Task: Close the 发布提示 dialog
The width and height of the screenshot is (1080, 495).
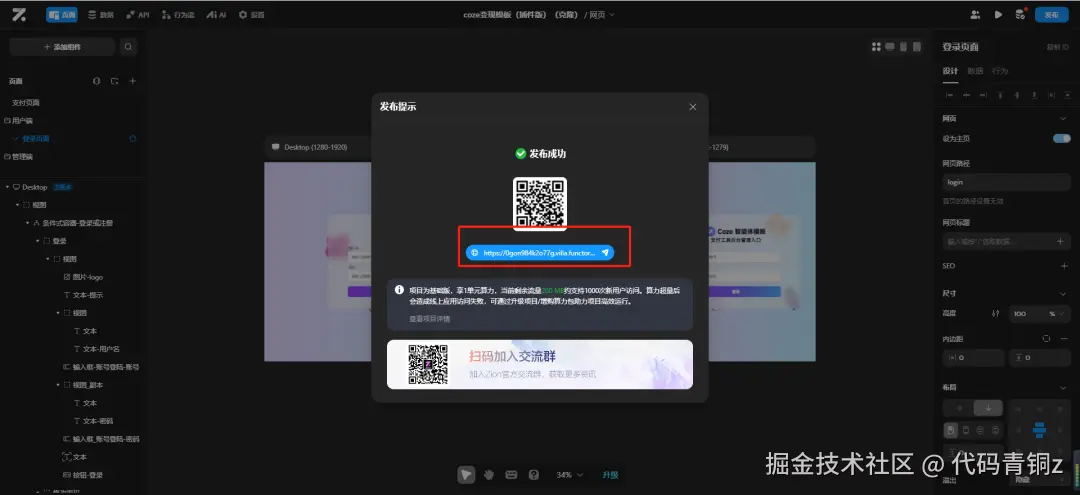Action: pos(693,107)
